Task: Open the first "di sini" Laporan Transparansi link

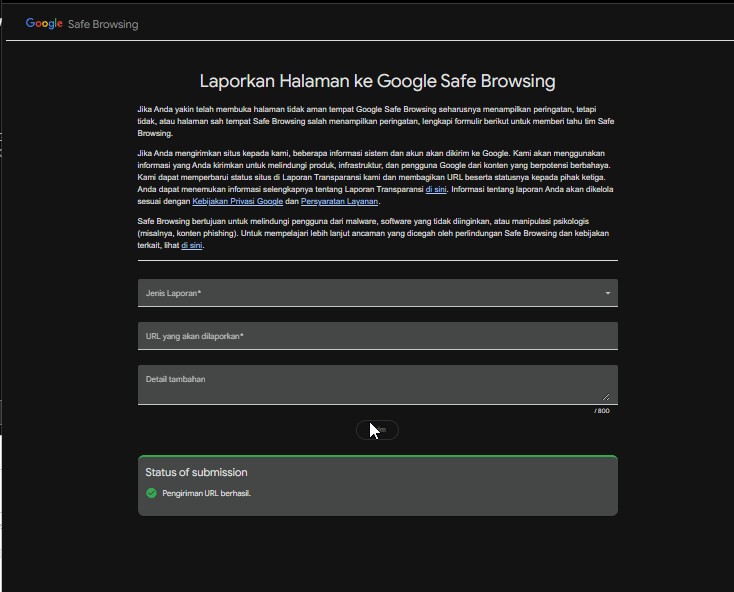Action: tap(435, 189)
